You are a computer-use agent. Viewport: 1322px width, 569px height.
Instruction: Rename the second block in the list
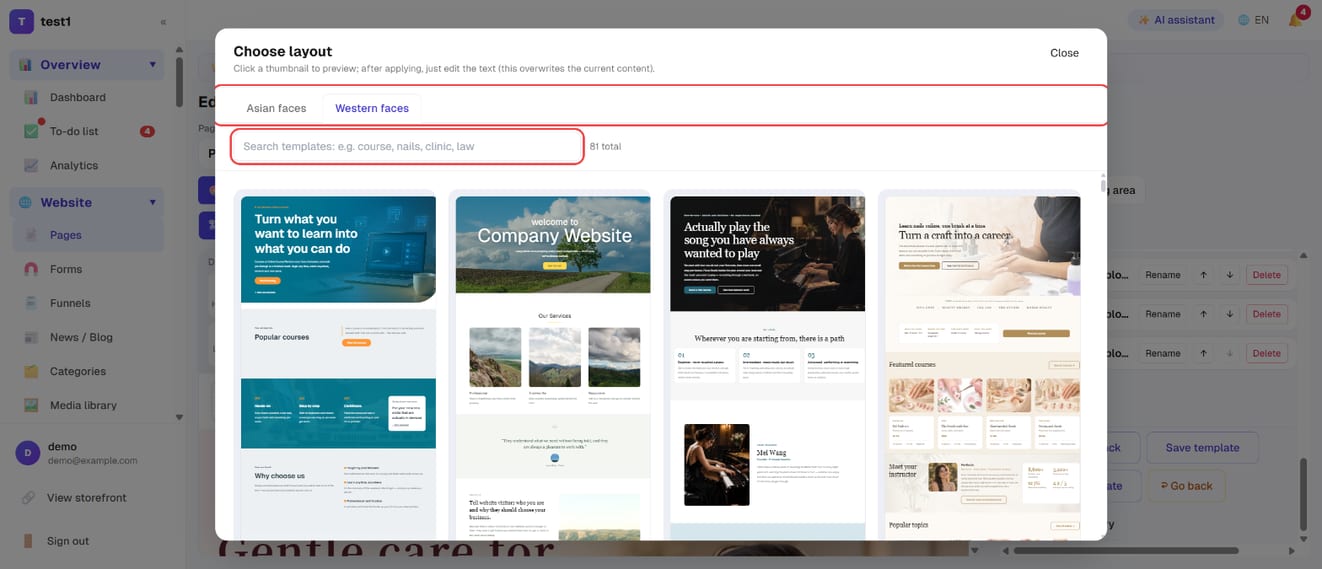pyautogui.click(x=1162, y=314)
